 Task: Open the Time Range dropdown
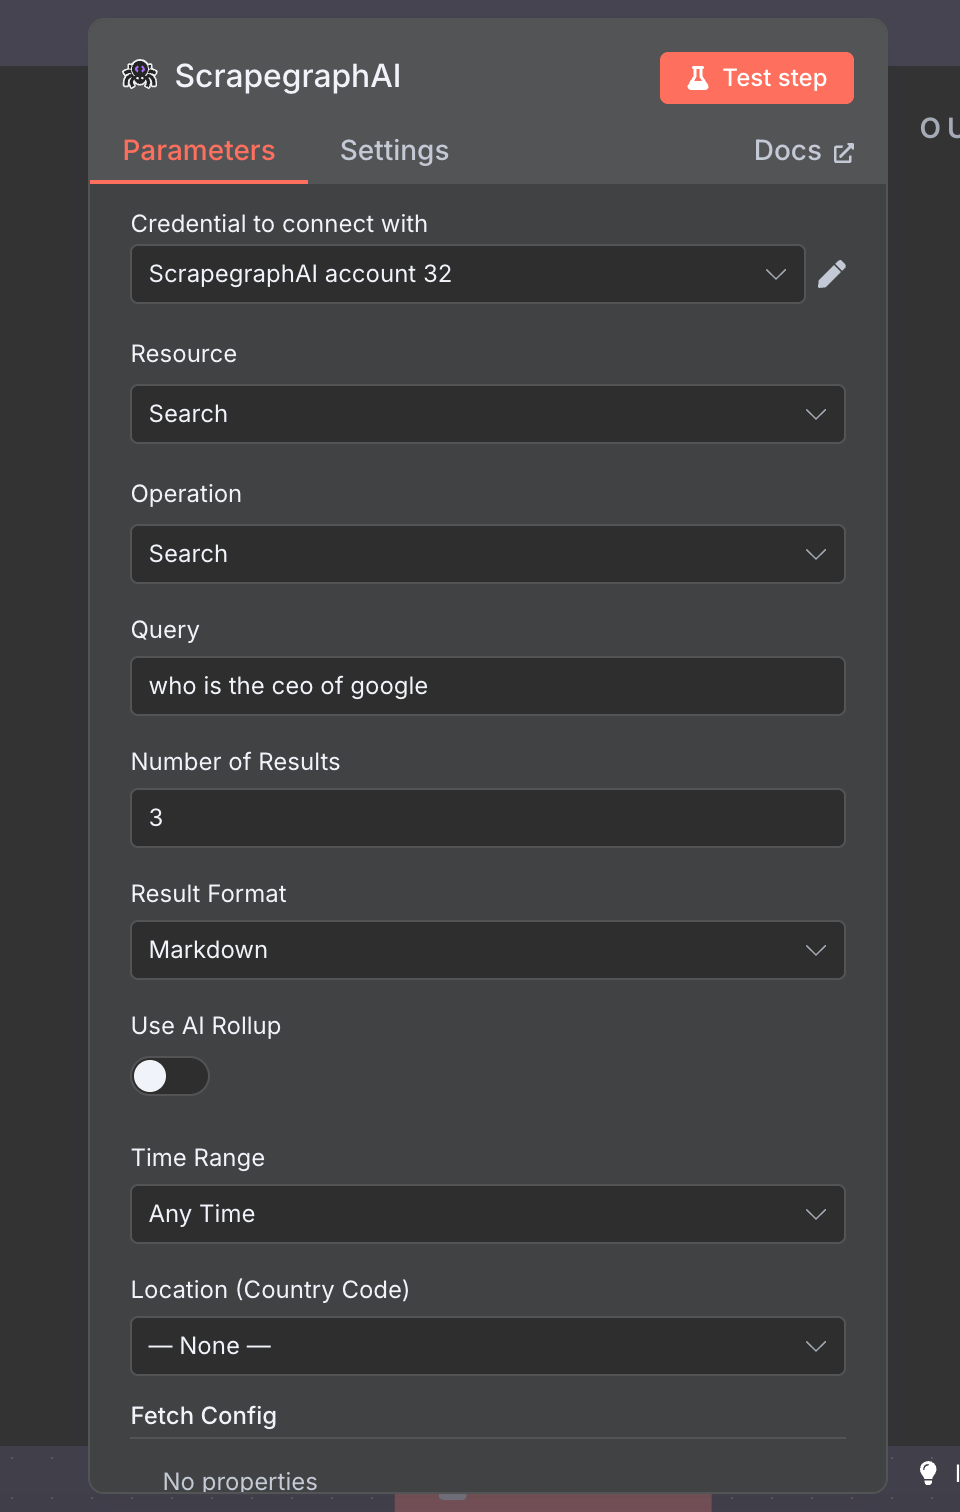pyautogui.click(x=488, y=1214)
